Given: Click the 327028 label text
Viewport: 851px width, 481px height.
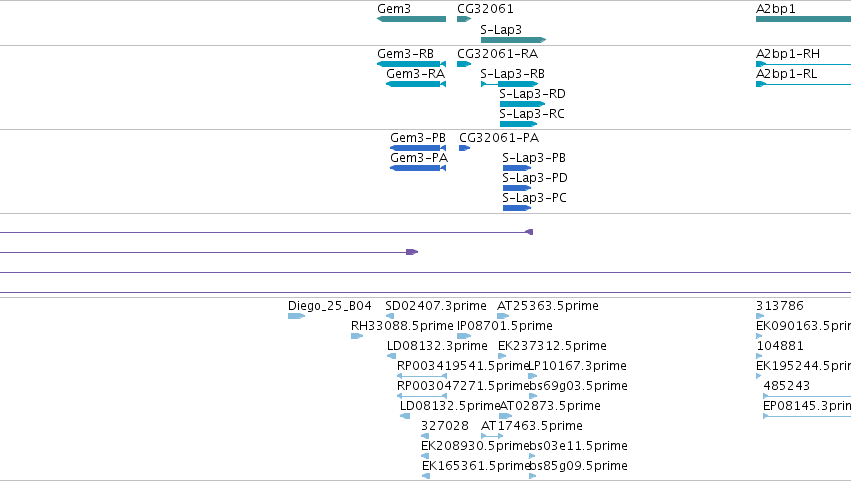Looking at the screenshot, I should [x=444, y=426].
